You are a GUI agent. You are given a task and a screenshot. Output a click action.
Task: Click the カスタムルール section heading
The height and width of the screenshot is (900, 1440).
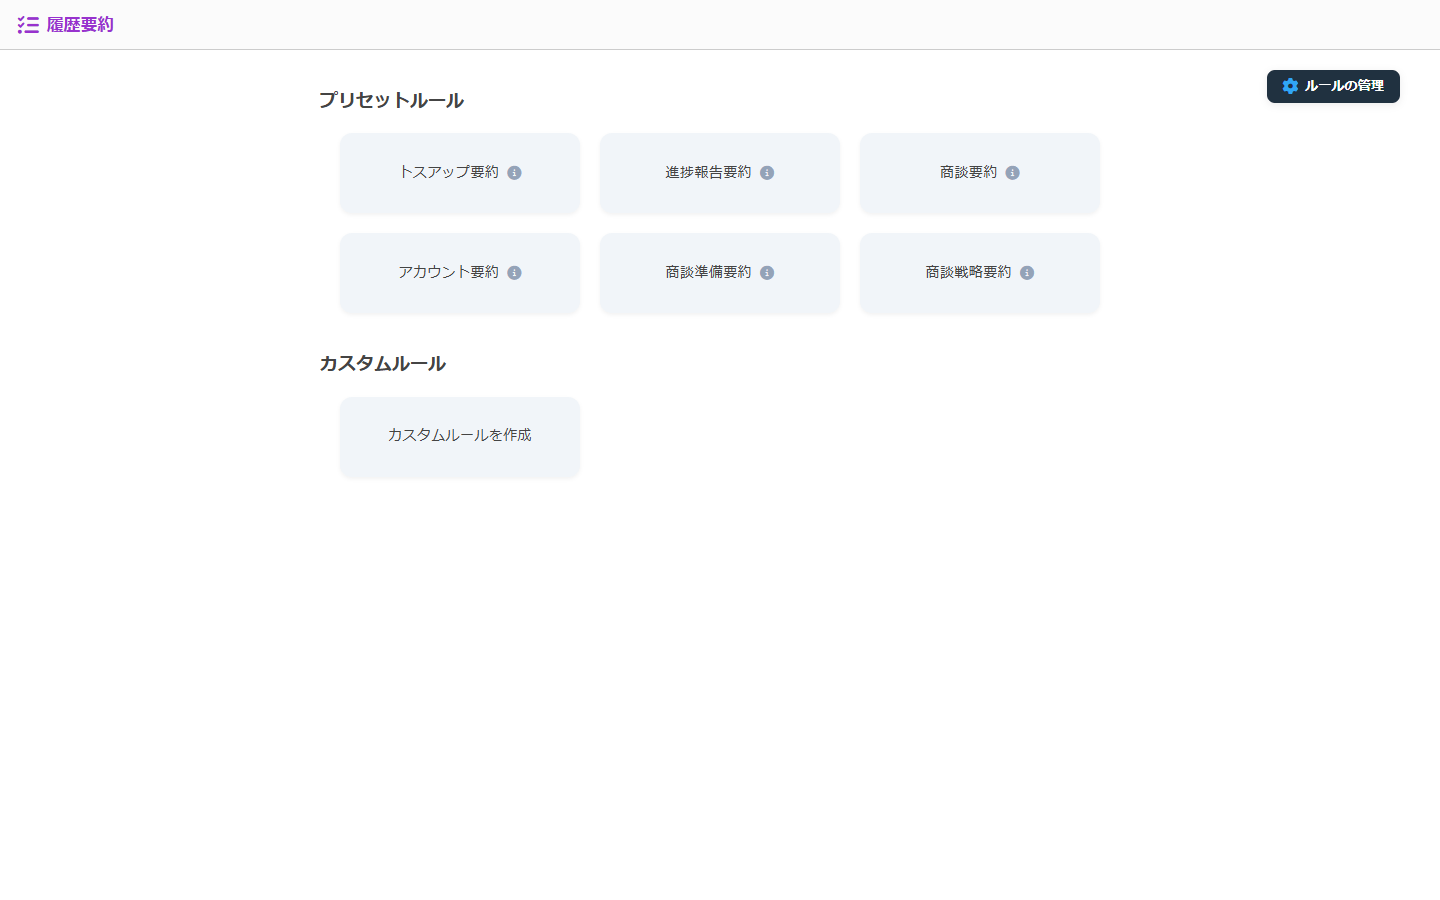pyautogui.click(x=384, y=363)
